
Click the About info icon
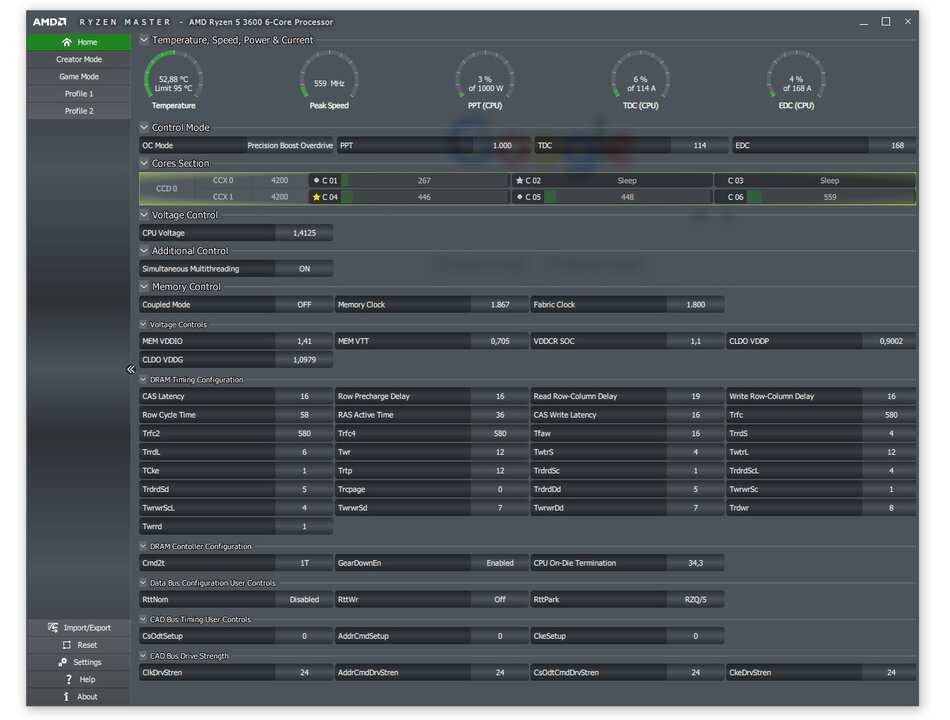(x=66, y=696)
